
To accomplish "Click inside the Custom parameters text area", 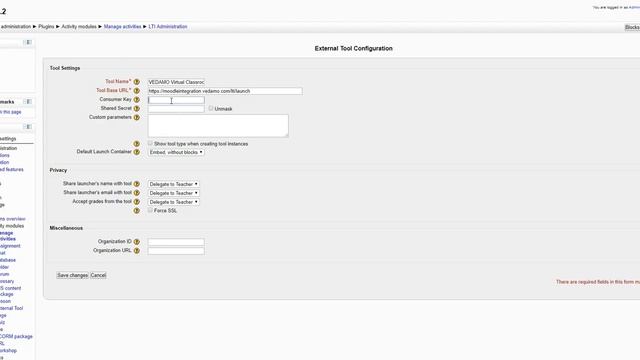I will (218, 126).
